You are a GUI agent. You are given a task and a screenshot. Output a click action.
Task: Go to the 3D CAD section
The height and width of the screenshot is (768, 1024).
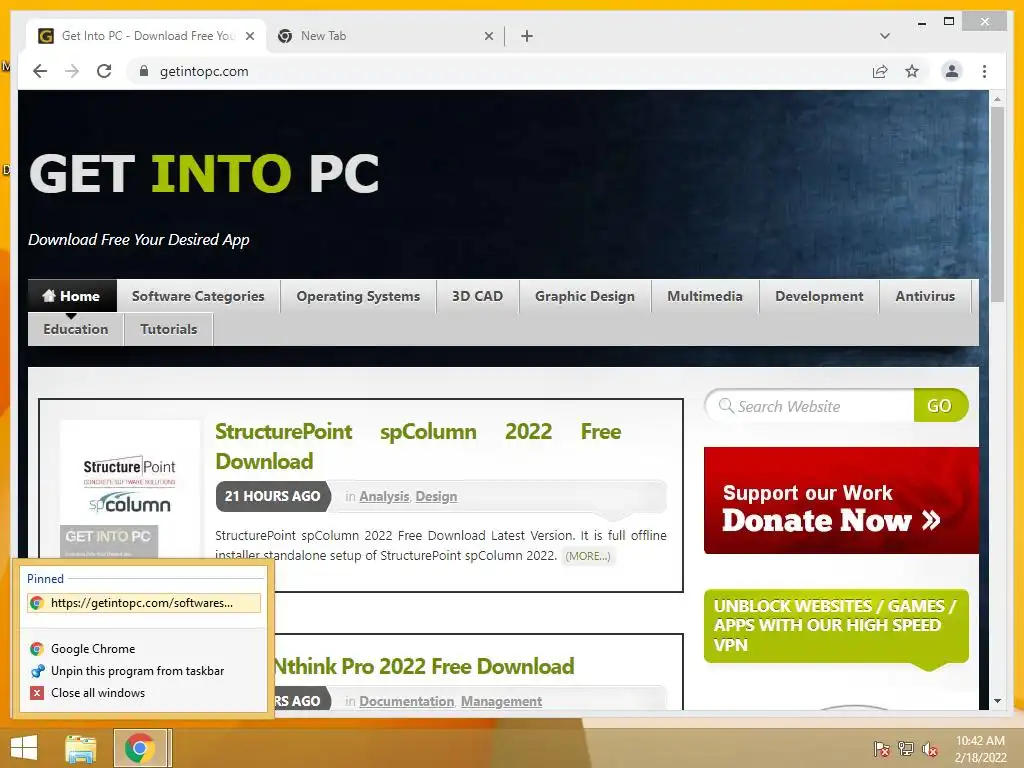click(477, 296)
